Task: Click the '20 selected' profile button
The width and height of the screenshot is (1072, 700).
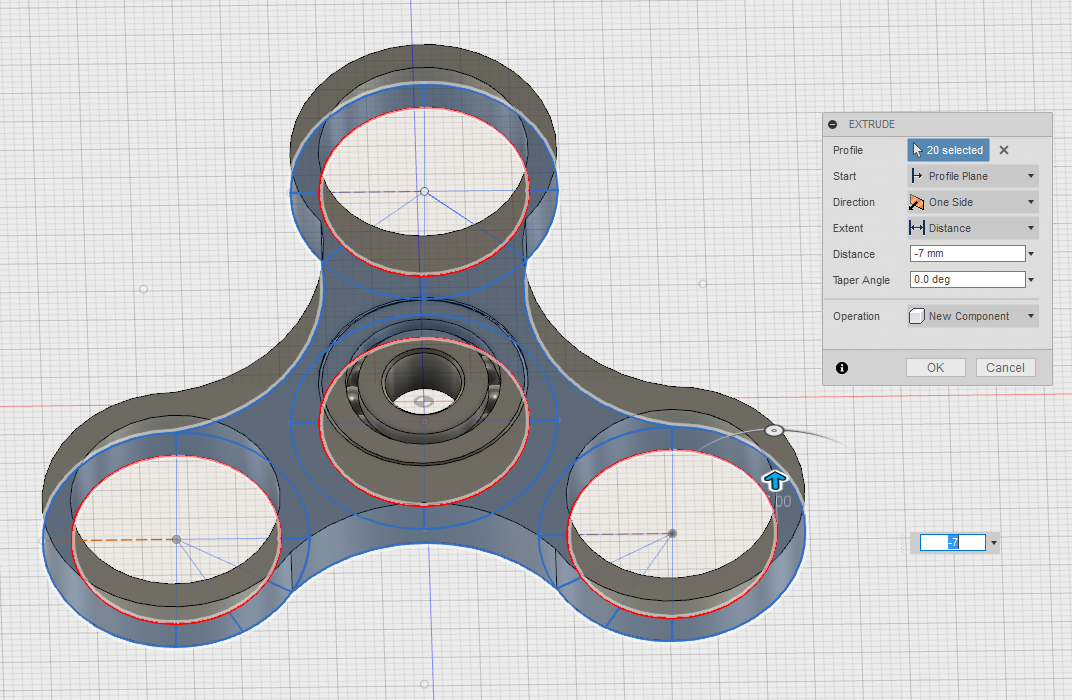Action: click(x=948, y=150)
